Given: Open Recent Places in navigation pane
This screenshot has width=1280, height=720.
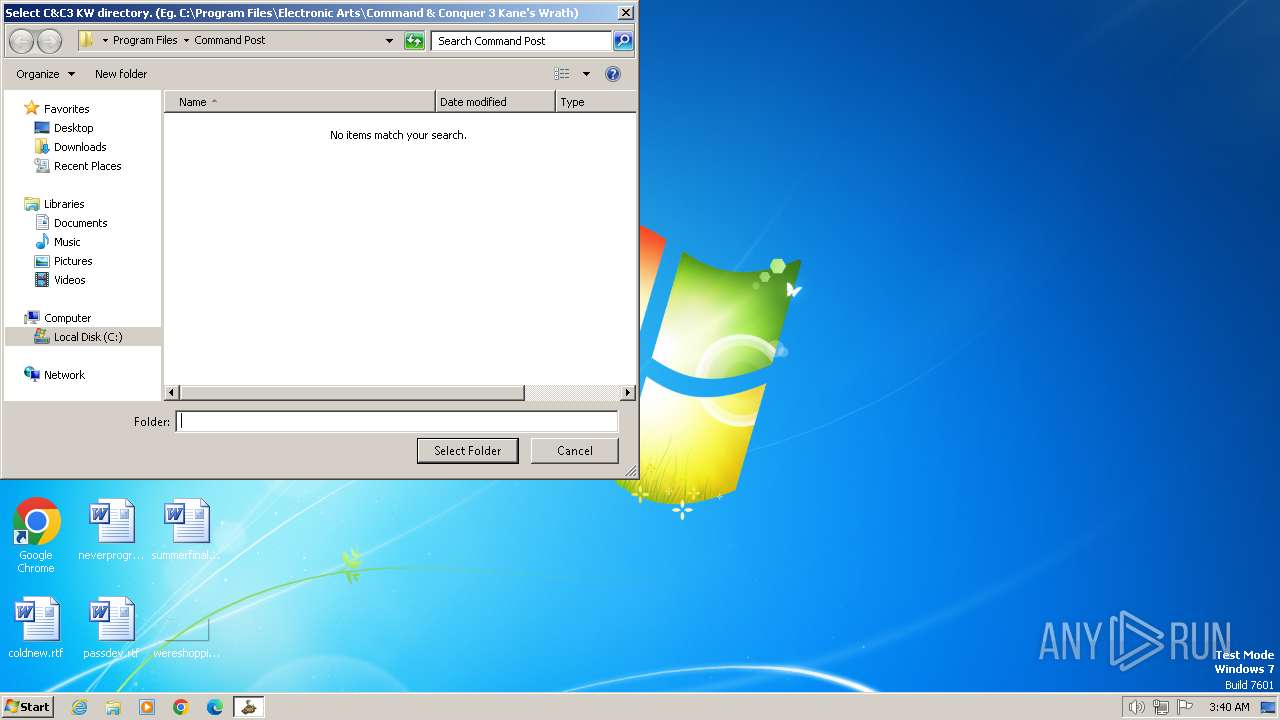Looking at the screenshot, I should (x=87, y=166).
